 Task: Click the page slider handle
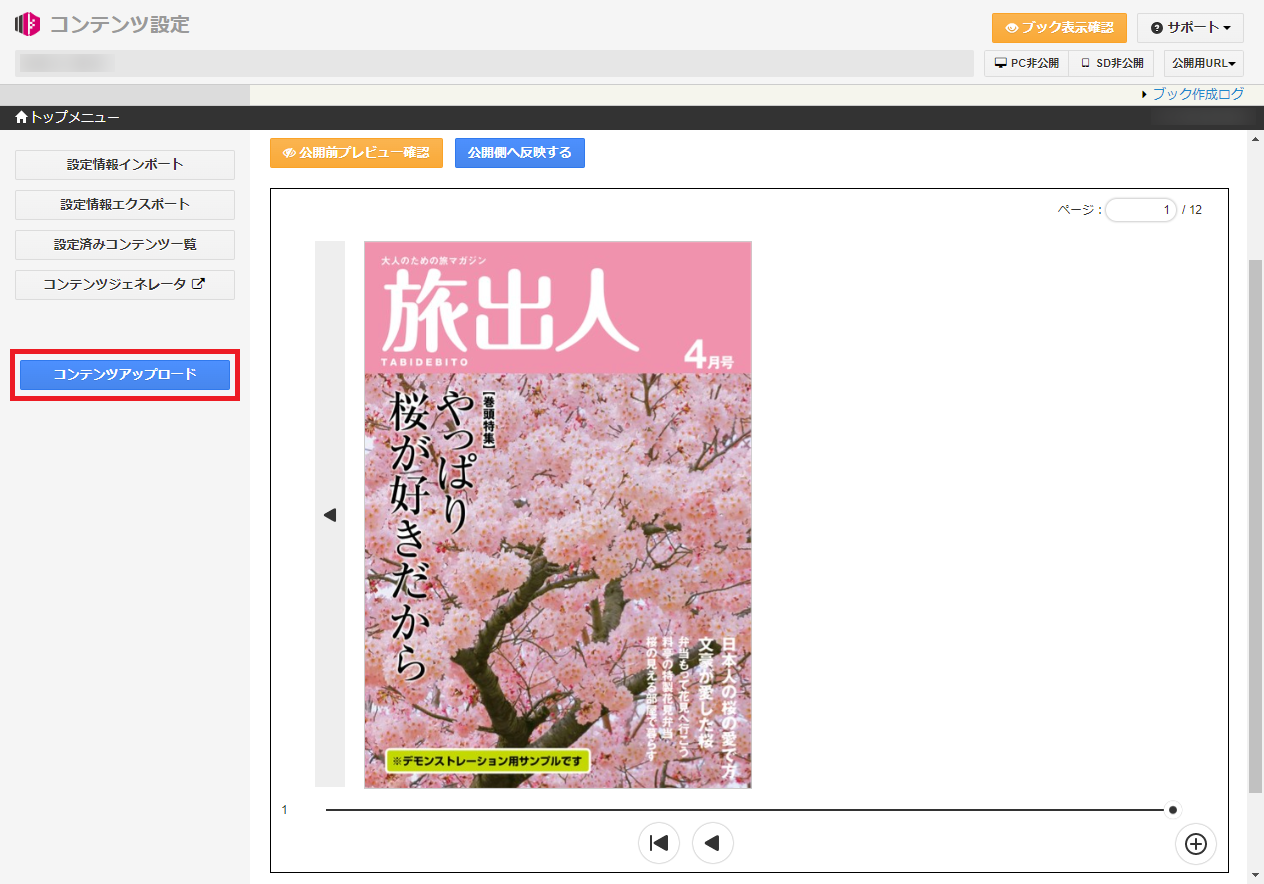(1173, 810)
